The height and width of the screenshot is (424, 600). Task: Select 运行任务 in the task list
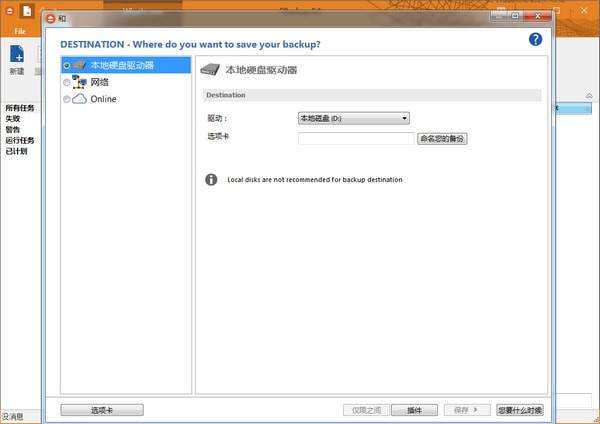[20, 140]
